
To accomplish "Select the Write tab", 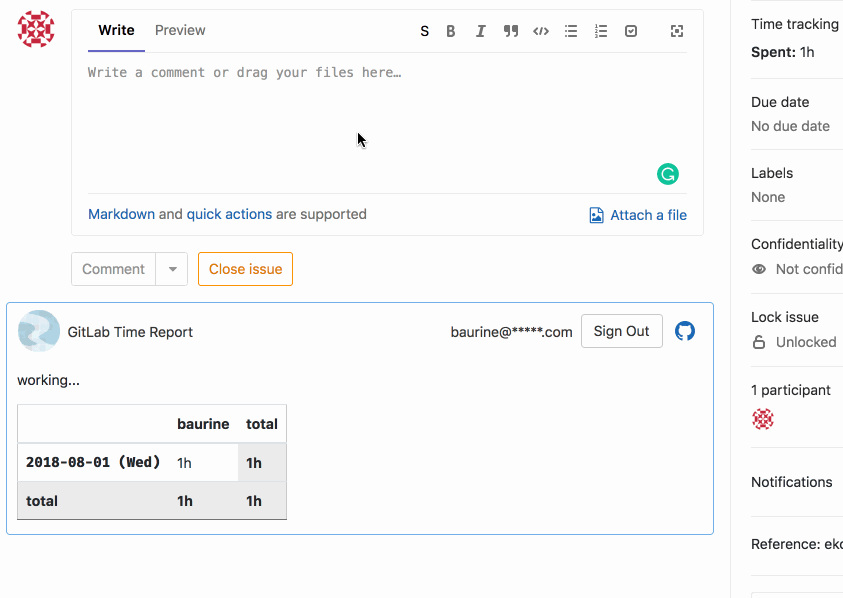I will coord(116,30).
